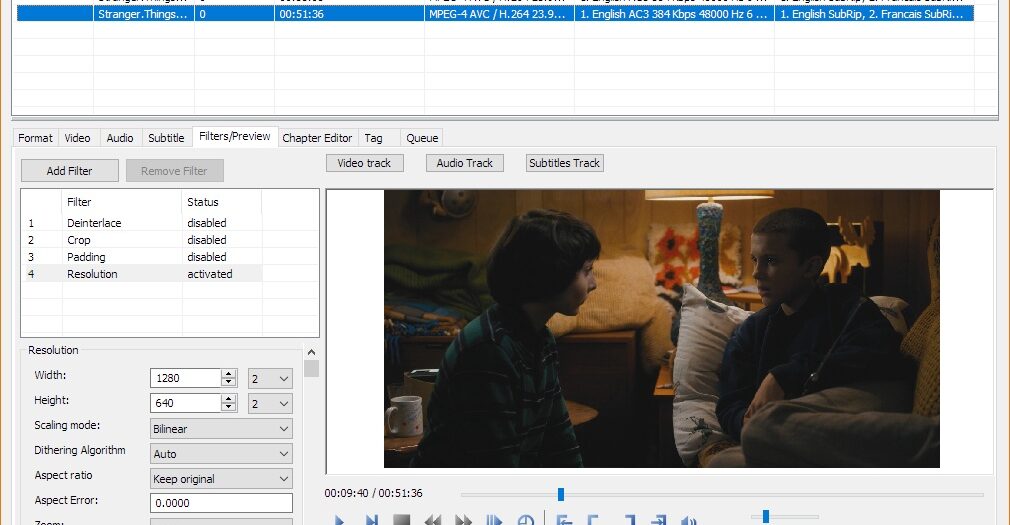
Task: Click the rewind double-arrow icon
Action: pos(433,519)
